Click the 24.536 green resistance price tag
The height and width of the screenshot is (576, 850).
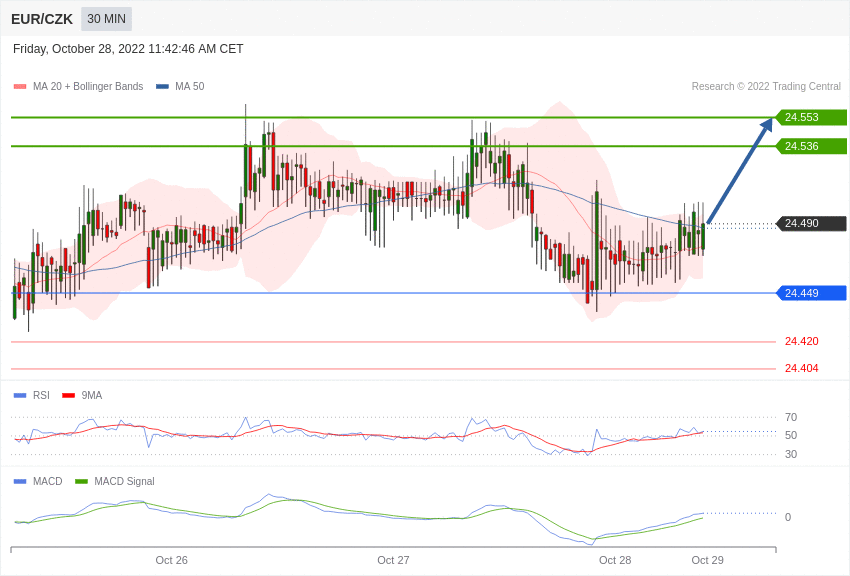[812, 146]
